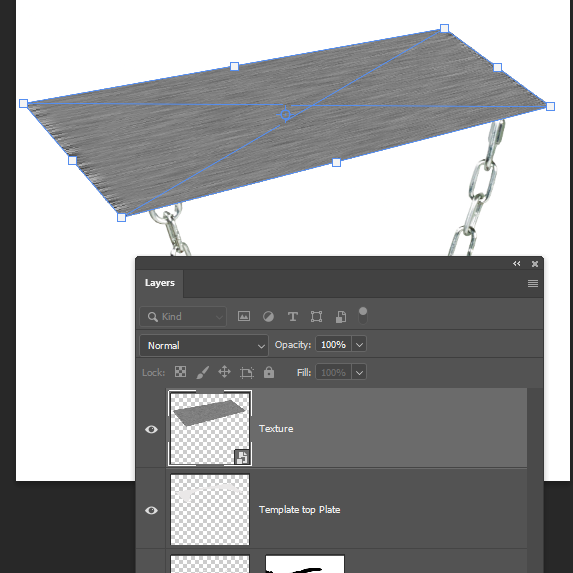
Task: Filter for shape layers icon
Action: pyautogui.click(x=316, y=316)
